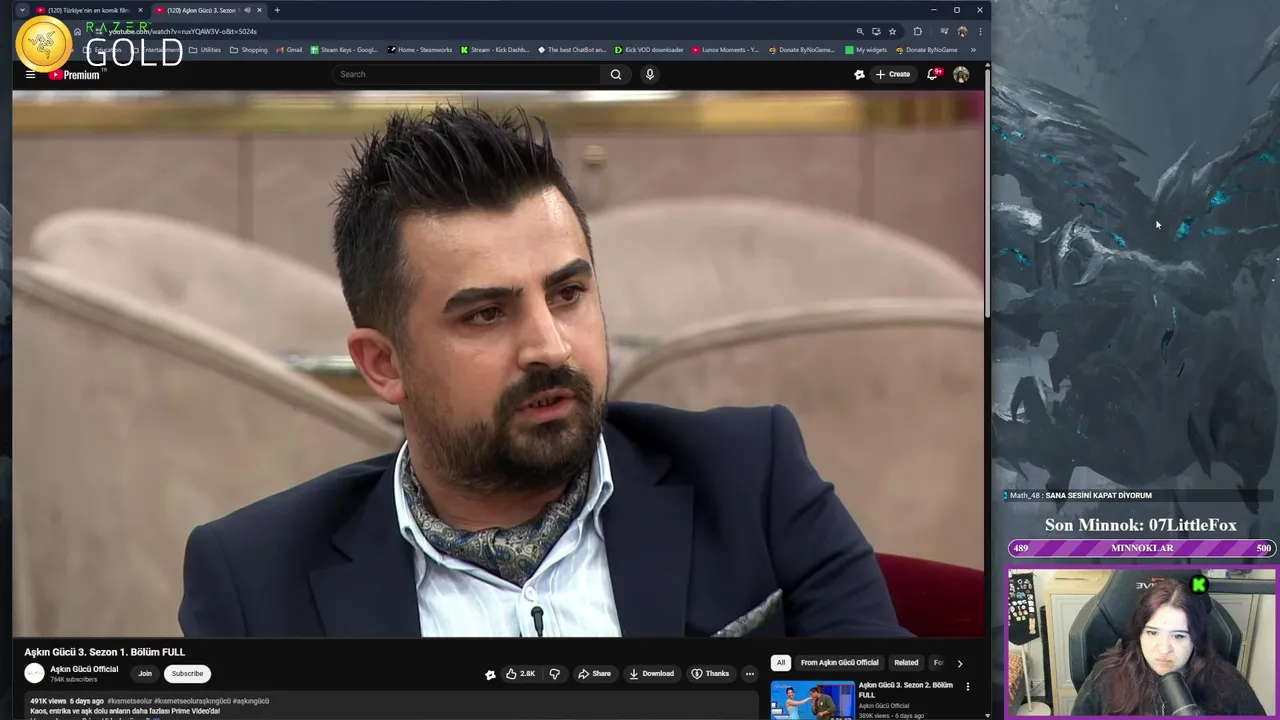Open the Aşkın Gücü 3. Sezon 2. Bölüm FULL title
Viewport: 1280px width, 720px height.
[906, 690]
